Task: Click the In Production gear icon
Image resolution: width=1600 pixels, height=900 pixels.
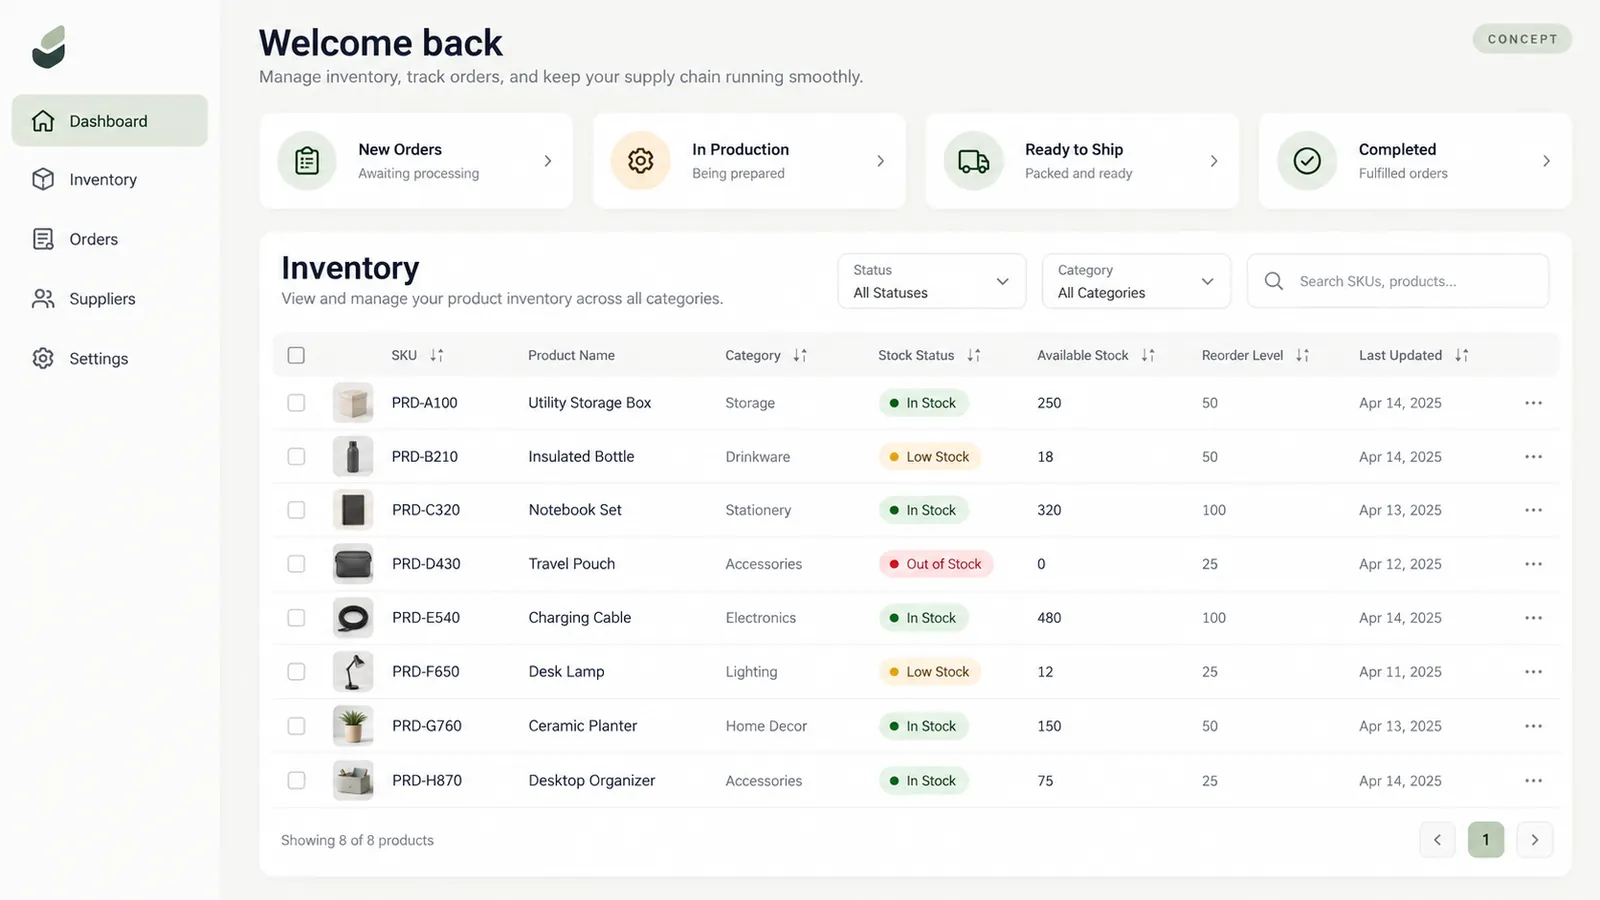Action: tap(641, 161)
